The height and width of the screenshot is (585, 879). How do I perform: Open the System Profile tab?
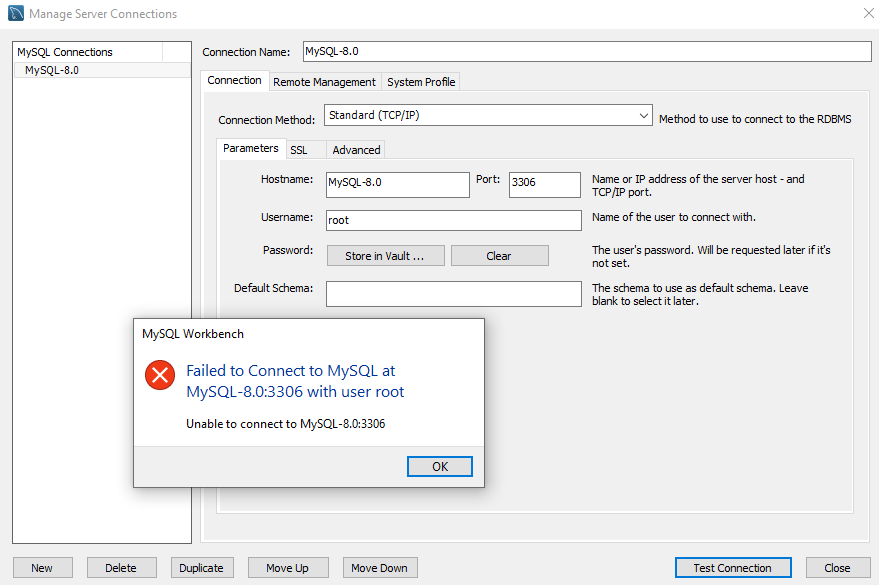[x=421, y=82]
